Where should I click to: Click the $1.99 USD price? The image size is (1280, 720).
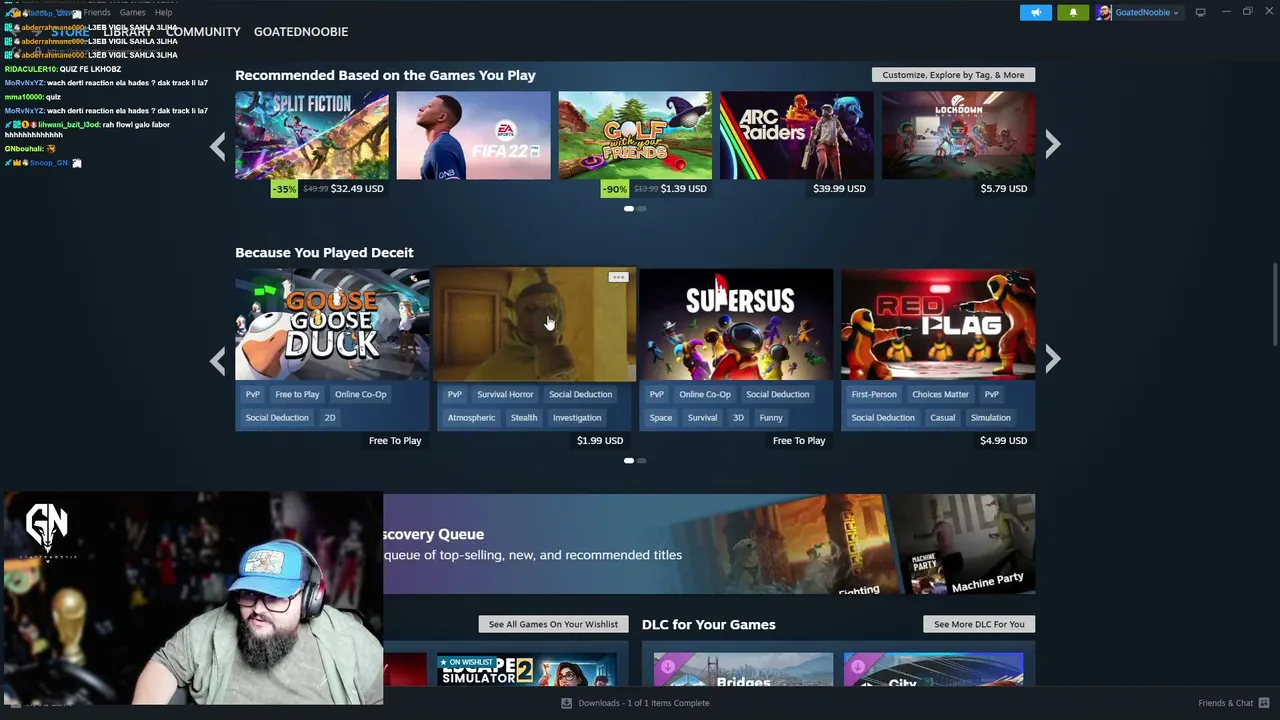pos(600,441)
